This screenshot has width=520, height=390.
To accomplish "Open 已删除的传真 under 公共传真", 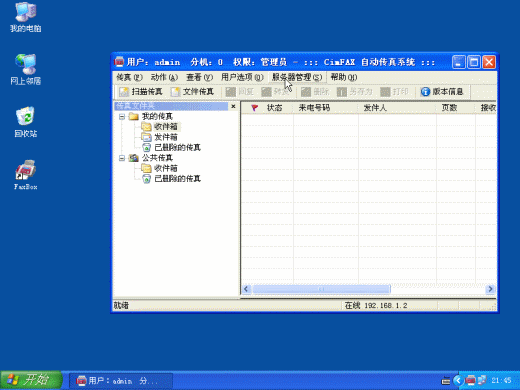I will [177, 179].
